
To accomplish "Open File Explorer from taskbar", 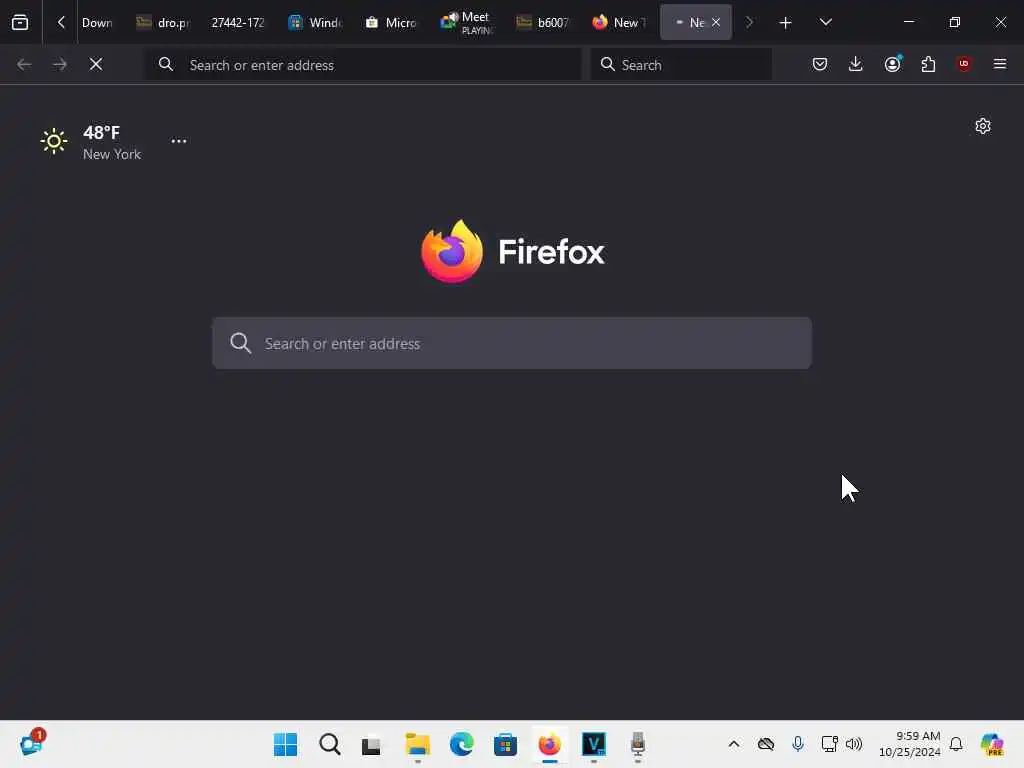I will click(x=417, y=744).
